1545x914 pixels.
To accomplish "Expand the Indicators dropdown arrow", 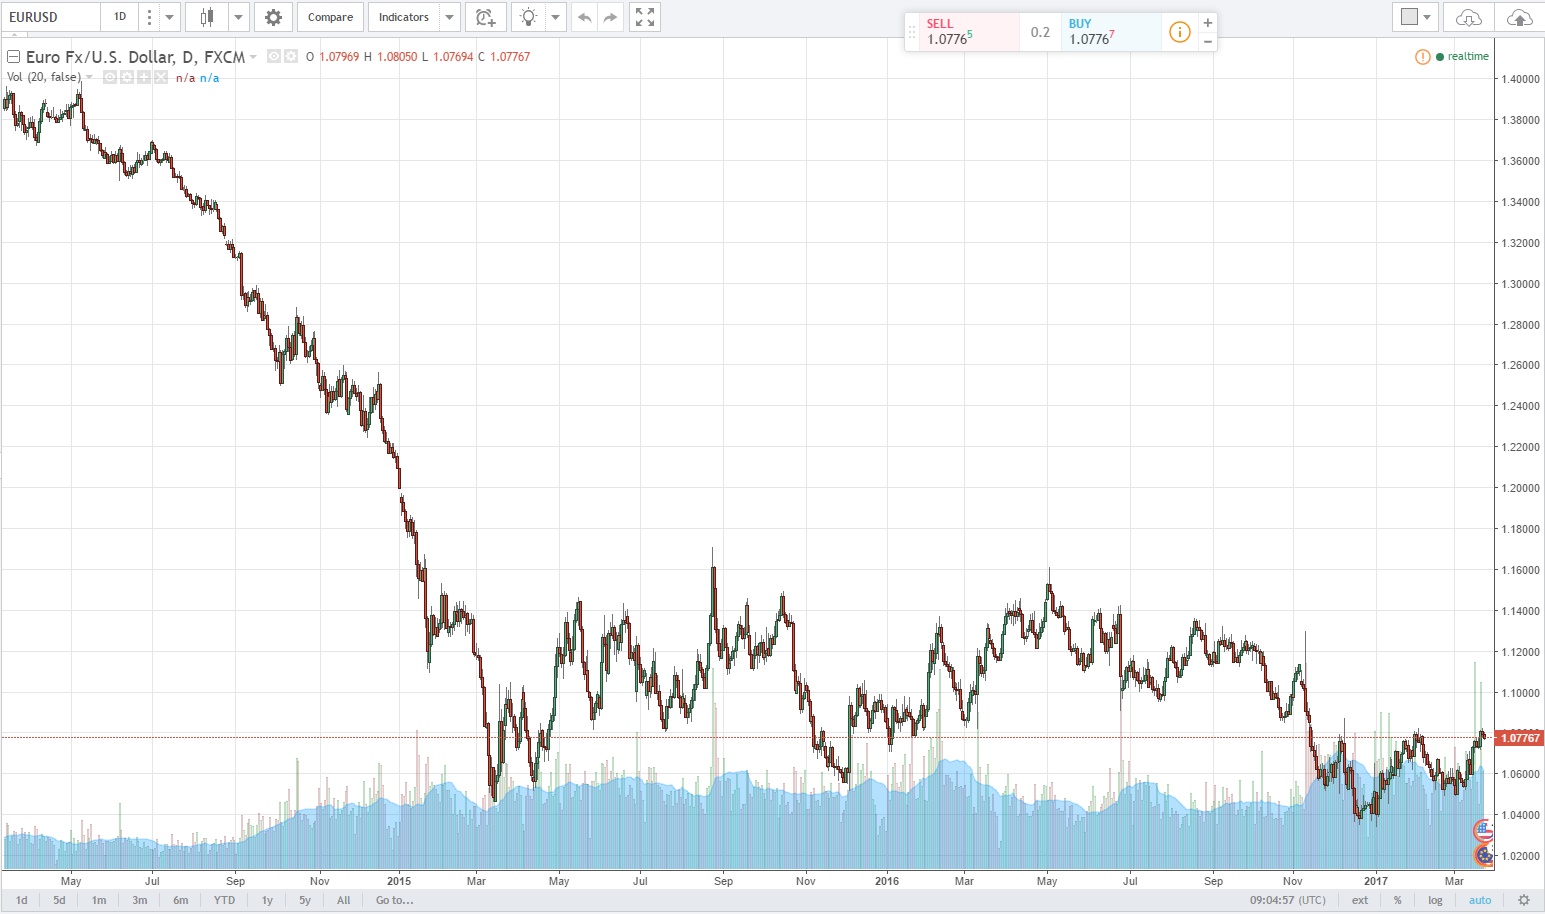I will [449, 17].
